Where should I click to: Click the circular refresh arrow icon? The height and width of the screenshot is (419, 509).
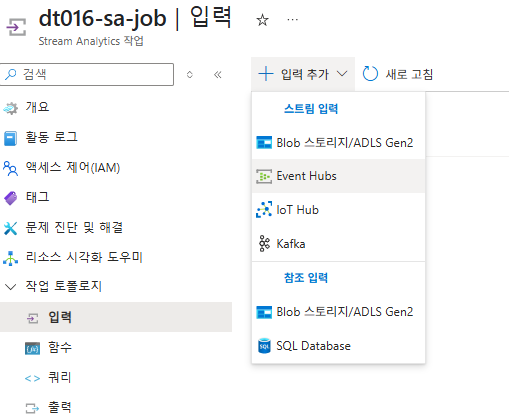[370, 74]
